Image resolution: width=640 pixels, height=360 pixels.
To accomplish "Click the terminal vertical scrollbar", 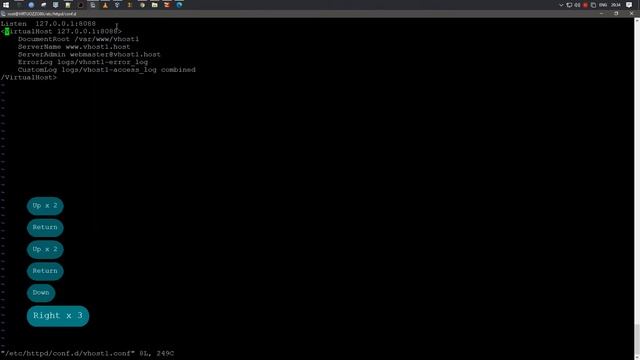I will point(637,189).
